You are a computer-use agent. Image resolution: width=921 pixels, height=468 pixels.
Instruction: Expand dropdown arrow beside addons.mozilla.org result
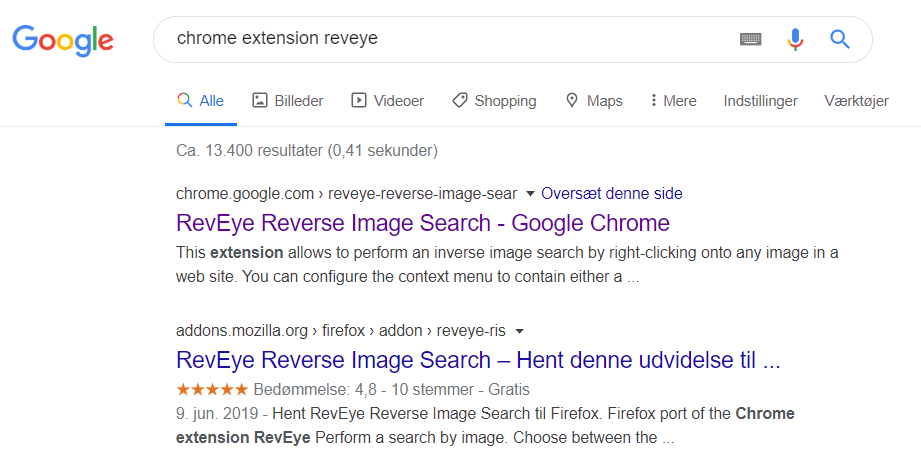click(519, 331)
